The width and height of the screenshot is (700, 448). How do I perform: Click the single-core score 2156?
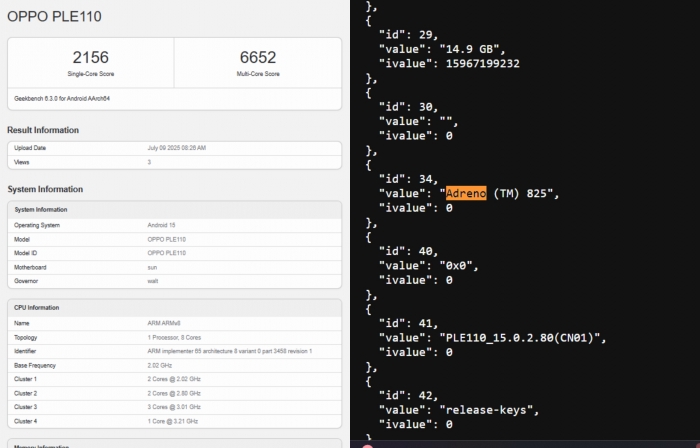91,57
